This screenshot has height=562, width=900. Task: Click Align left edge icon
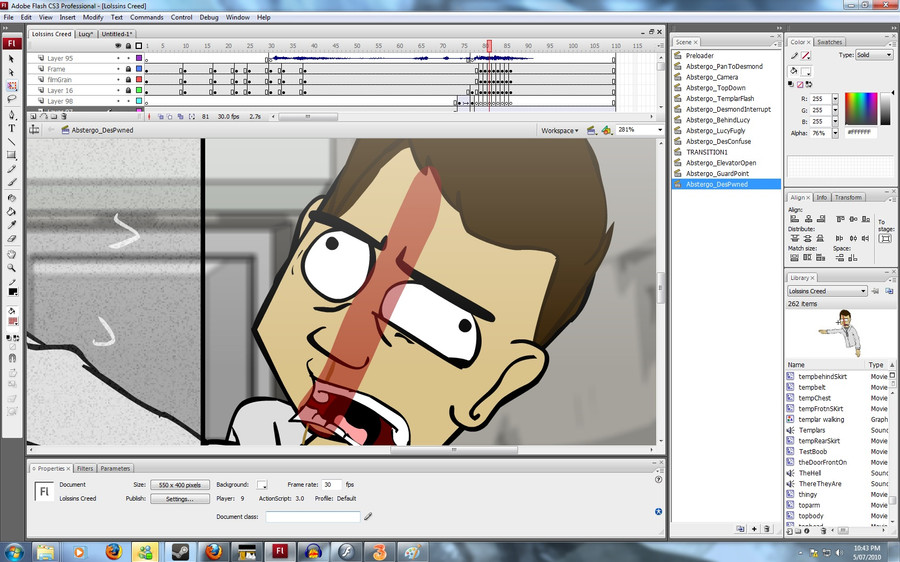pyautogui.click(x=794, y=219)
